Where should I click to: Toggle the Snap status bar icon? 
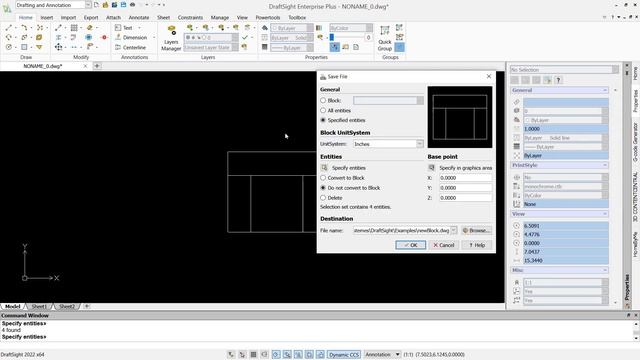coord(242,355)
